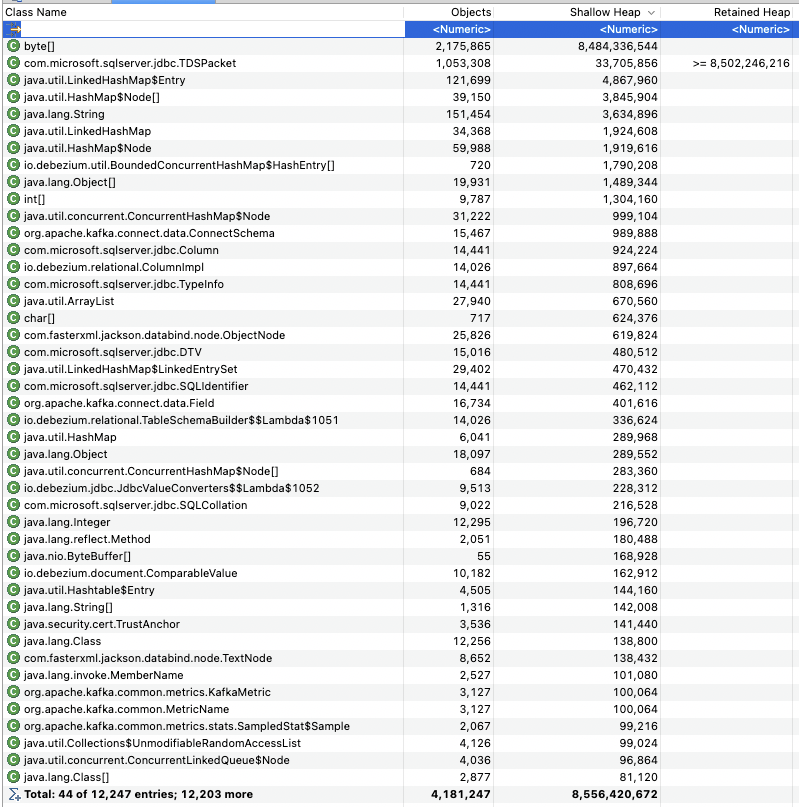799x807 pixels.
Task: Click the total objects count 4,181,247
Action: pyautogui.click(x=460, y=794)
